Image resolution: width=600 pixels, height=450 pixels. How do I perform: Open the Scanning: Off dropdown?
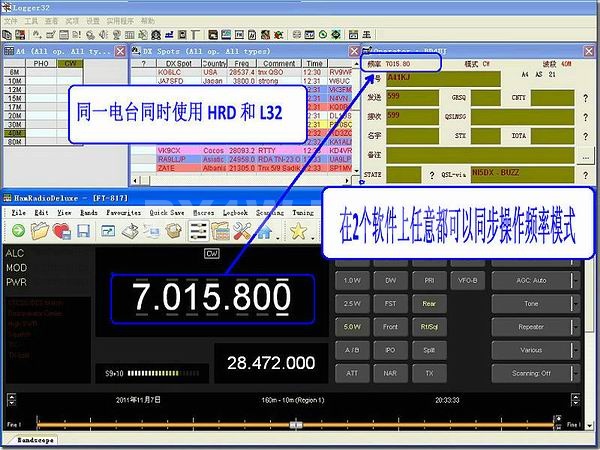536,373
